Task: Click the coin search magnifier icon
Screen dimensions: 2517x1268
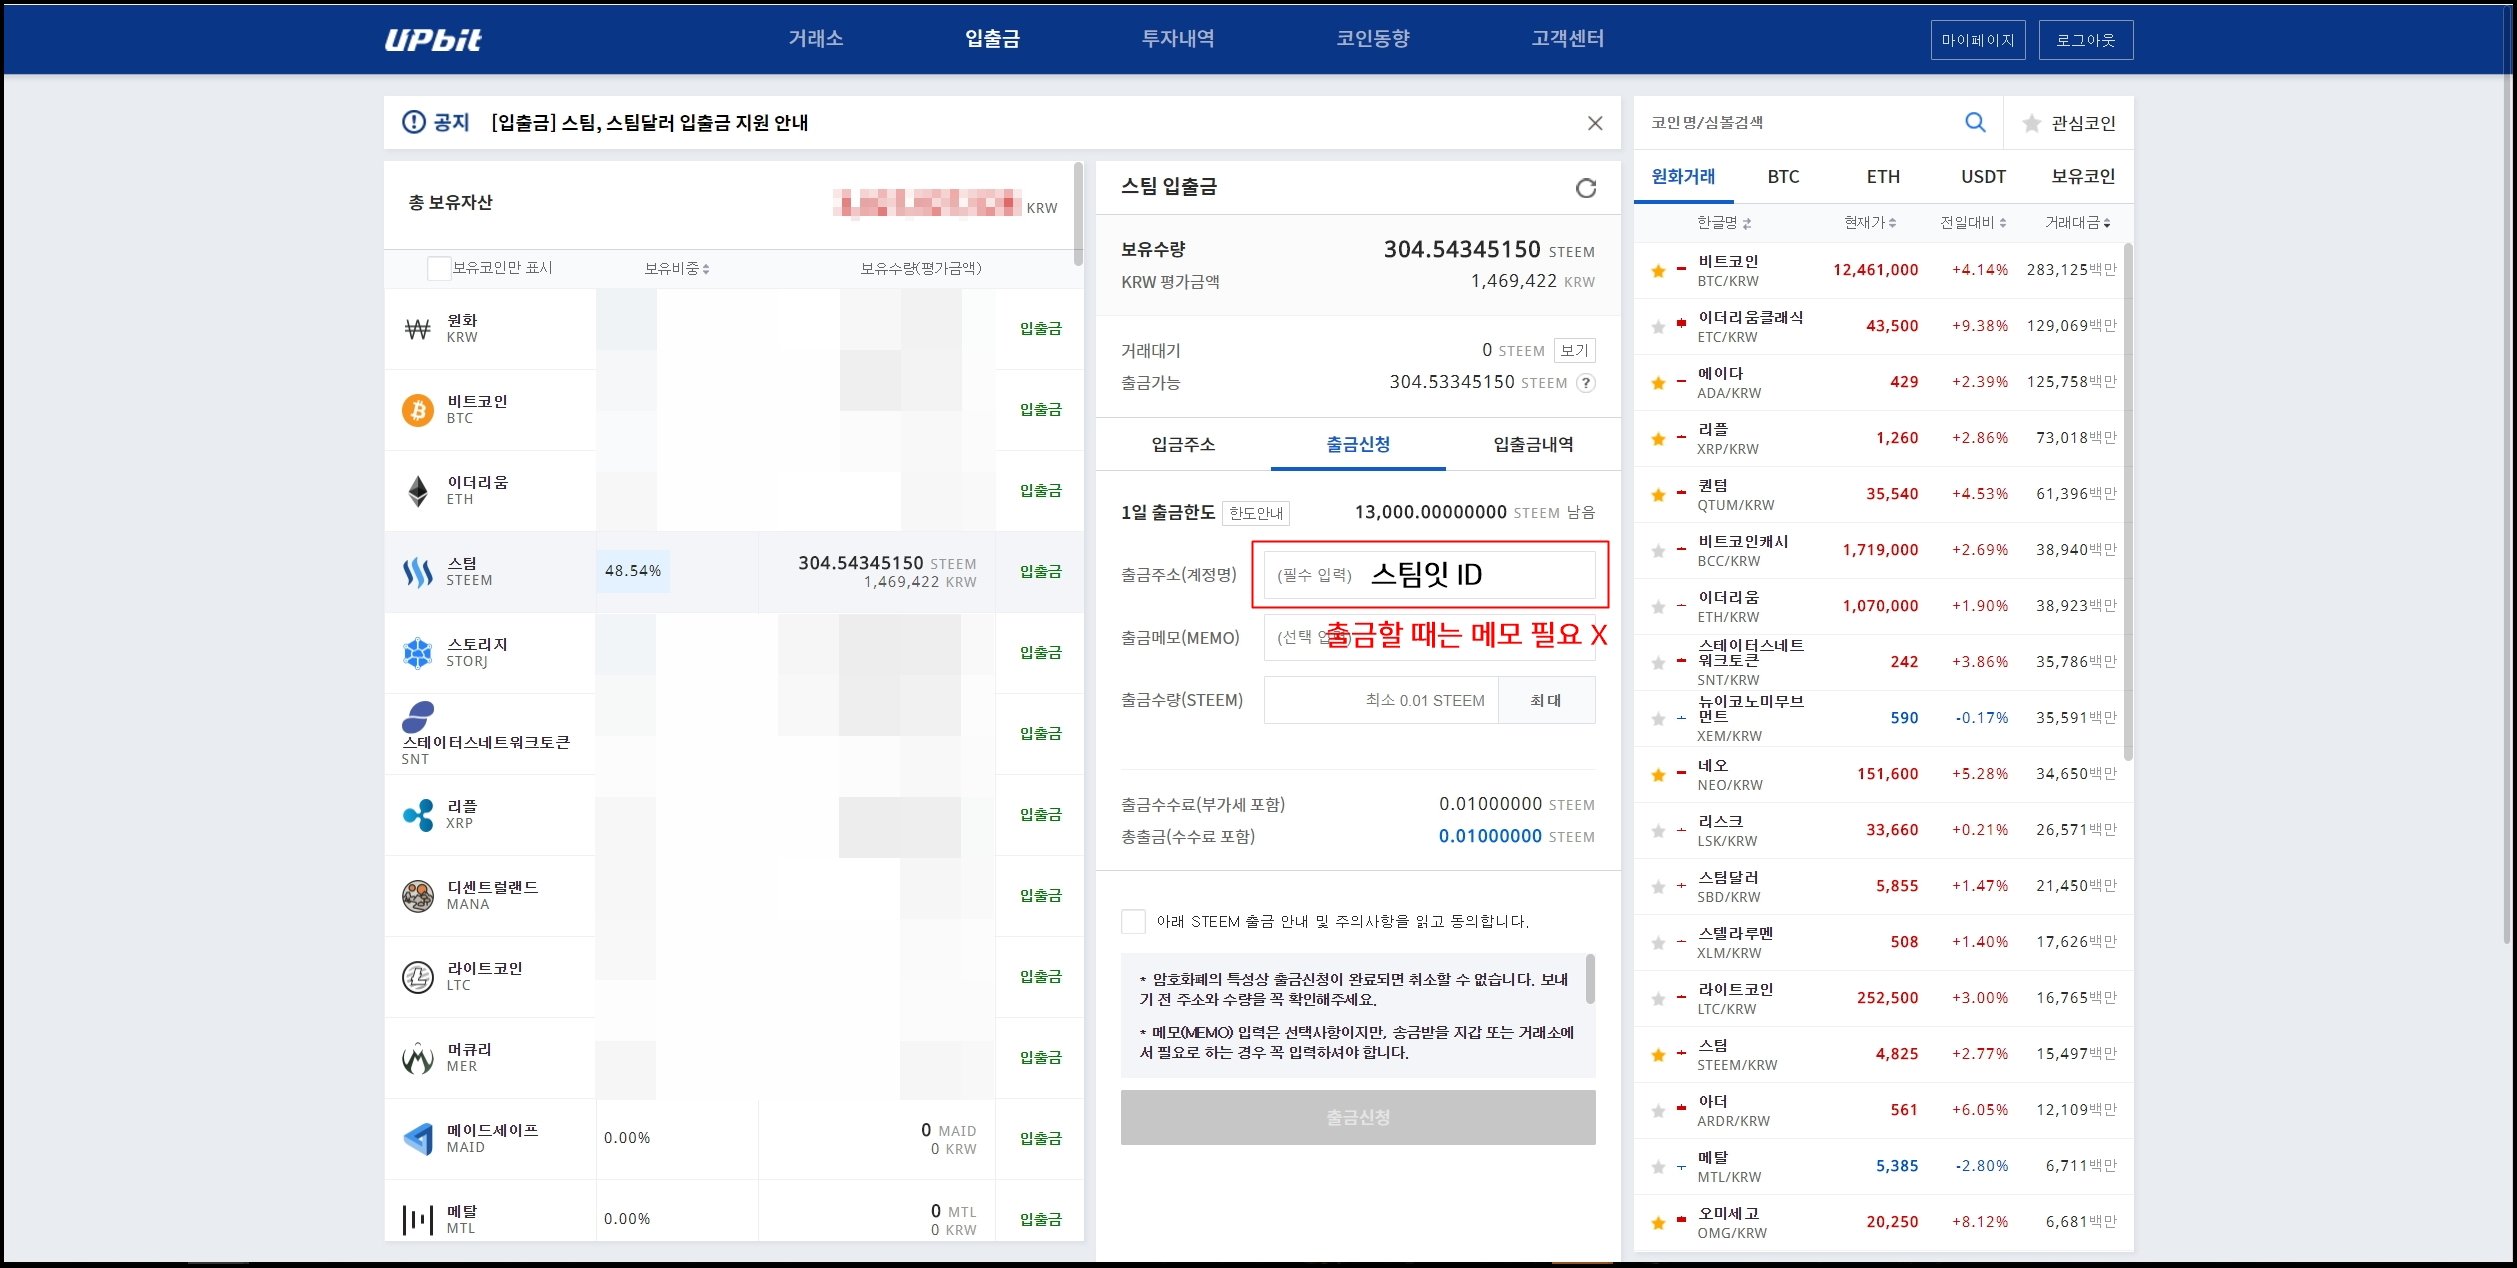Action: [x=1974, y=122]
